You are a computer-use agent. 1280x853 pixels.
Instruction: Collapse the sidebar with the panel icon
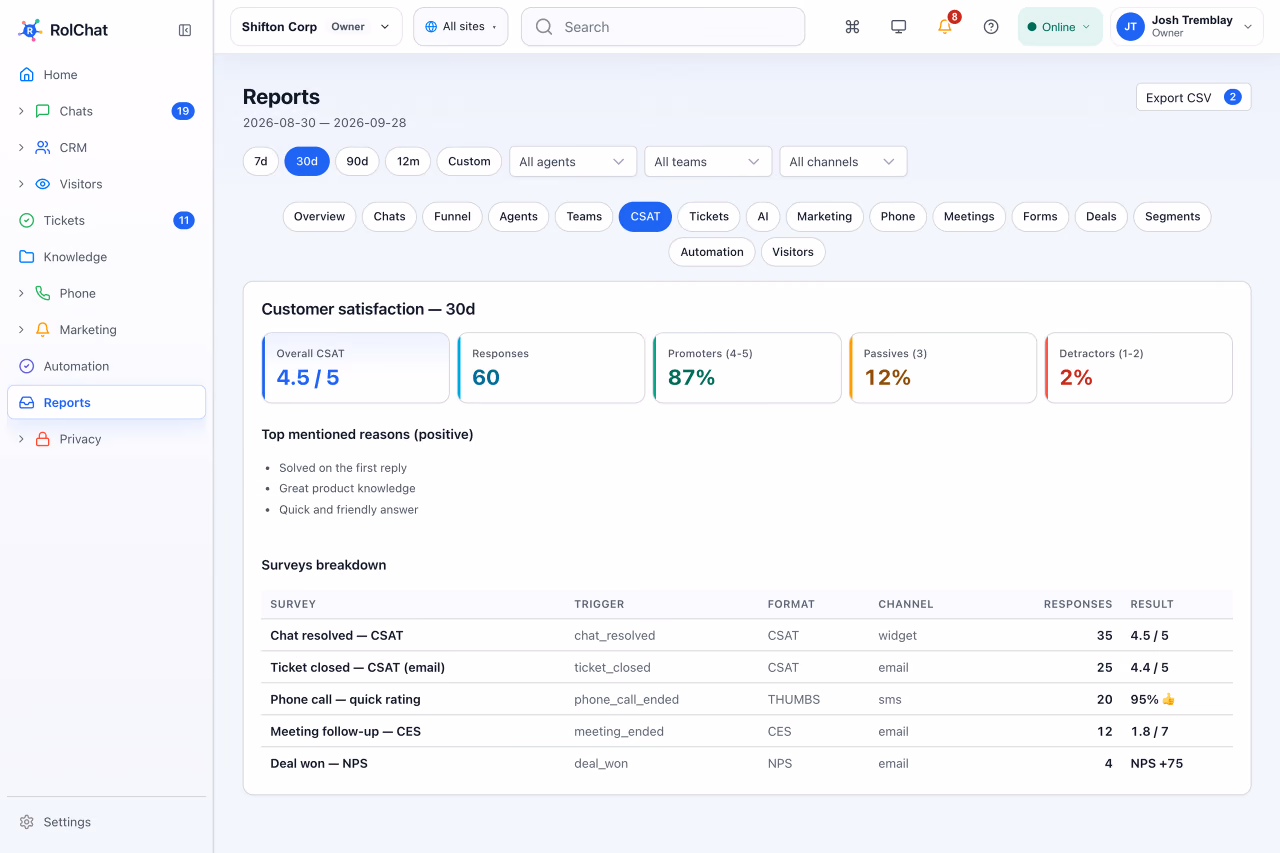[x=185, y=30]
